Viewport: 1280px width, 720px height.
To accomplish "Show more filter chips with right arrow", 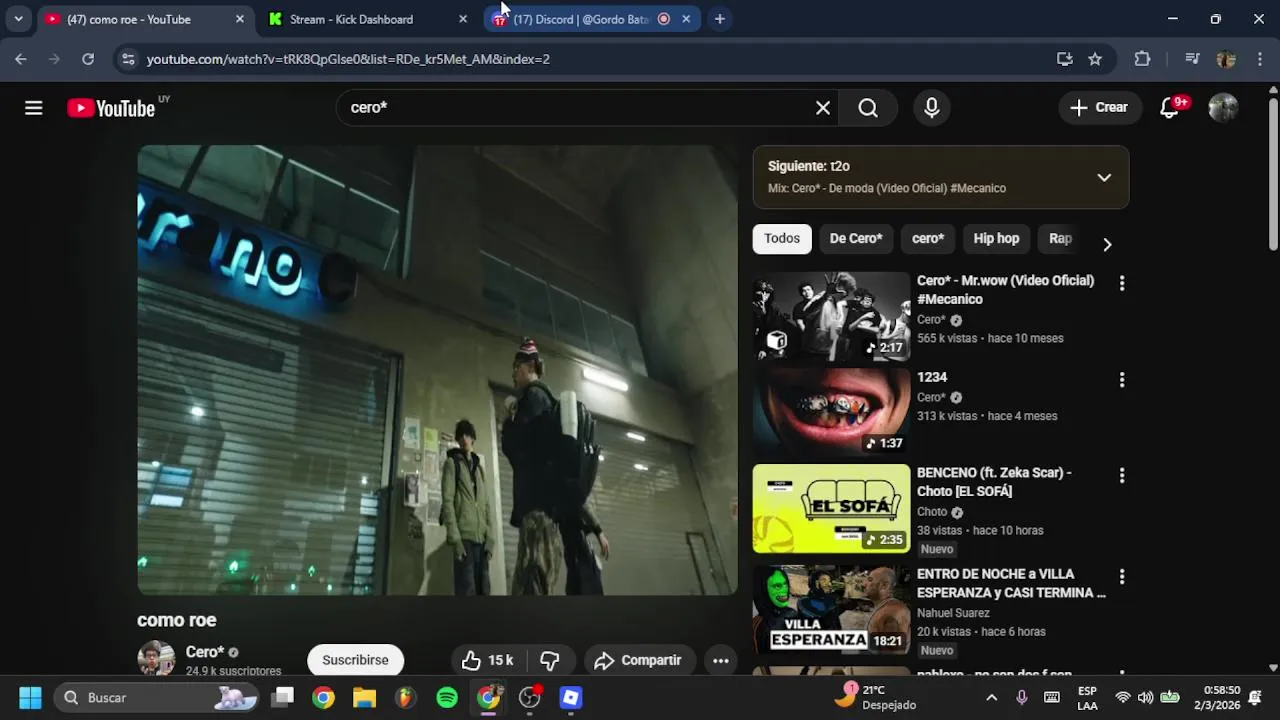I will [1106, 244].
